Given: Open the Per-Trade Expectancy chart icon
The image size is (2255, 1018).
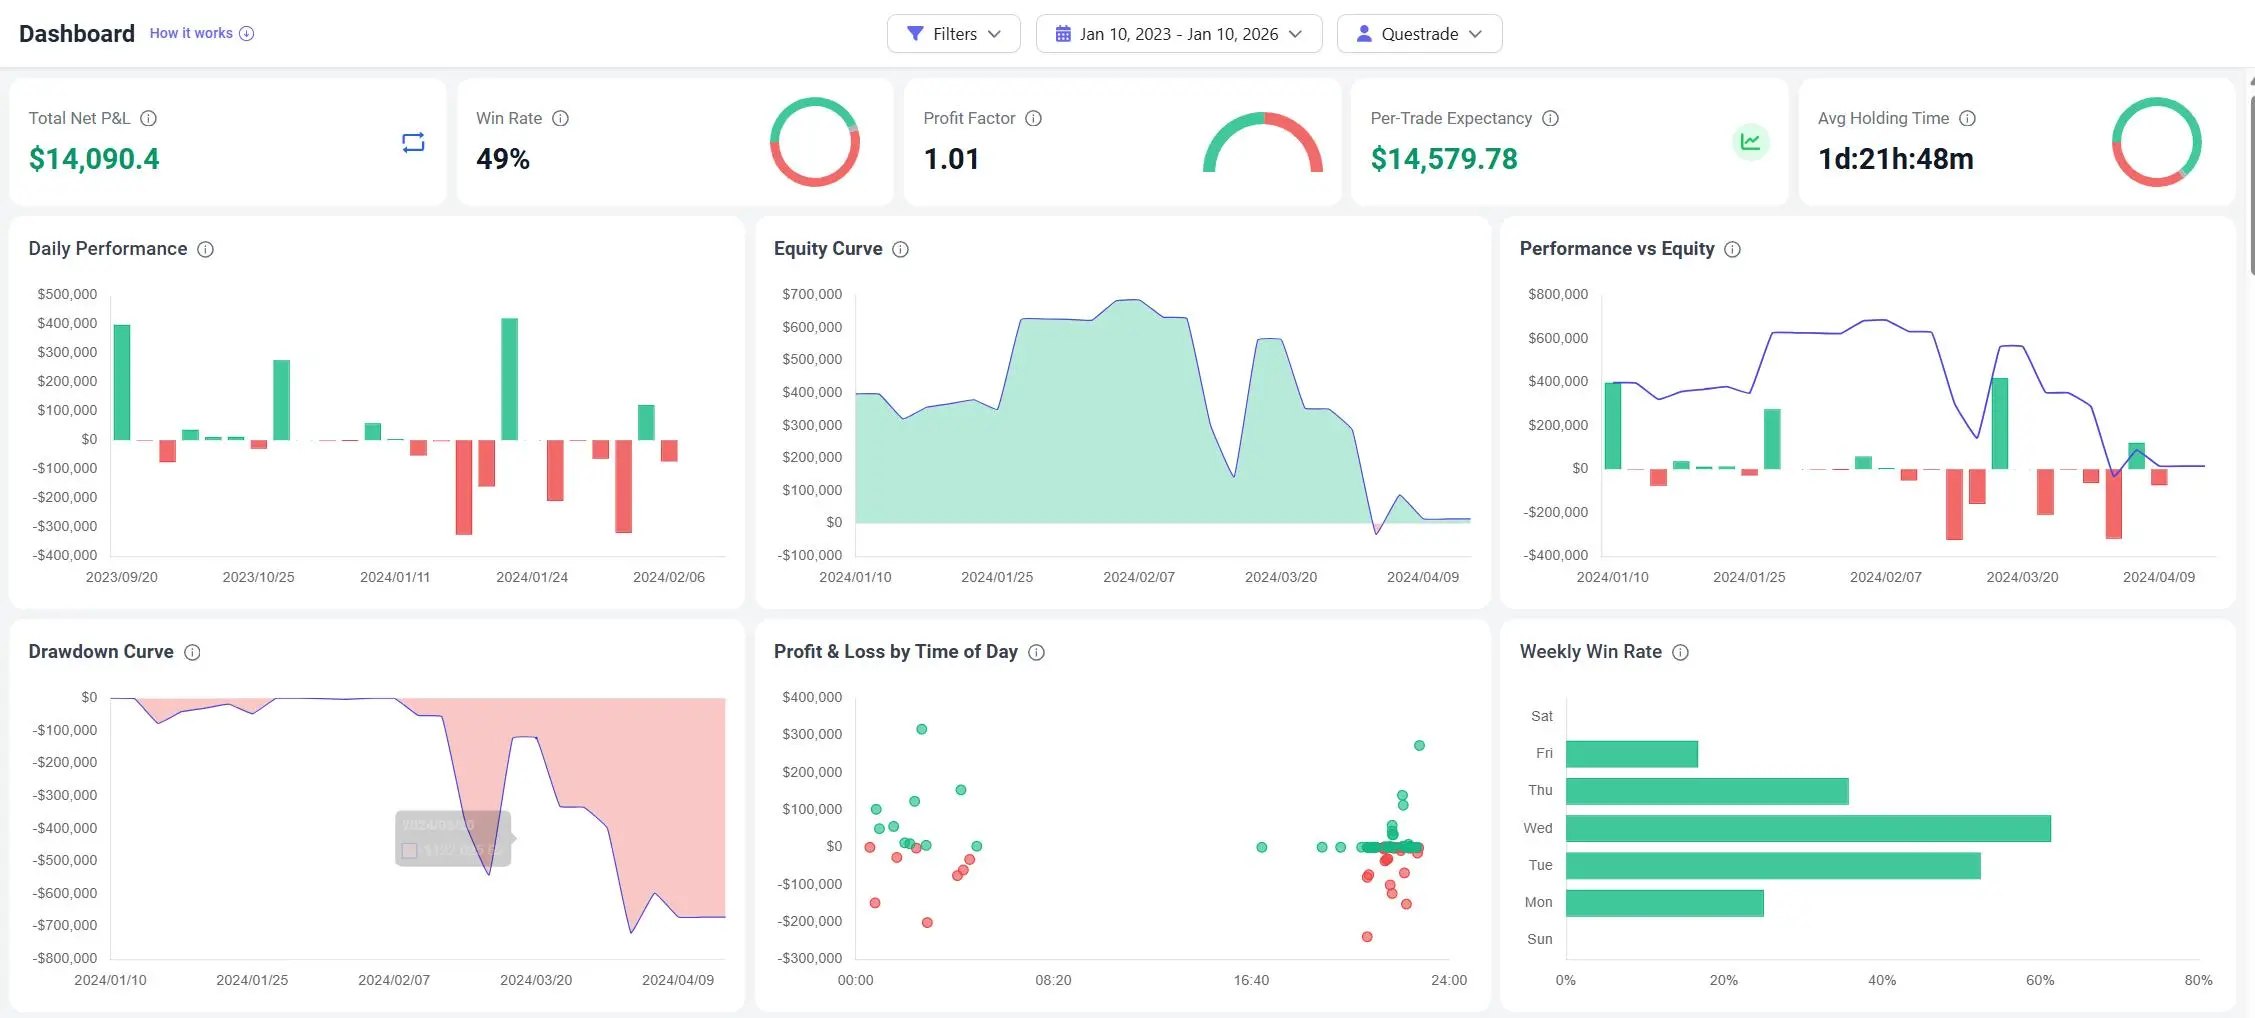Looking at the screenshot, I should 1751,142.
